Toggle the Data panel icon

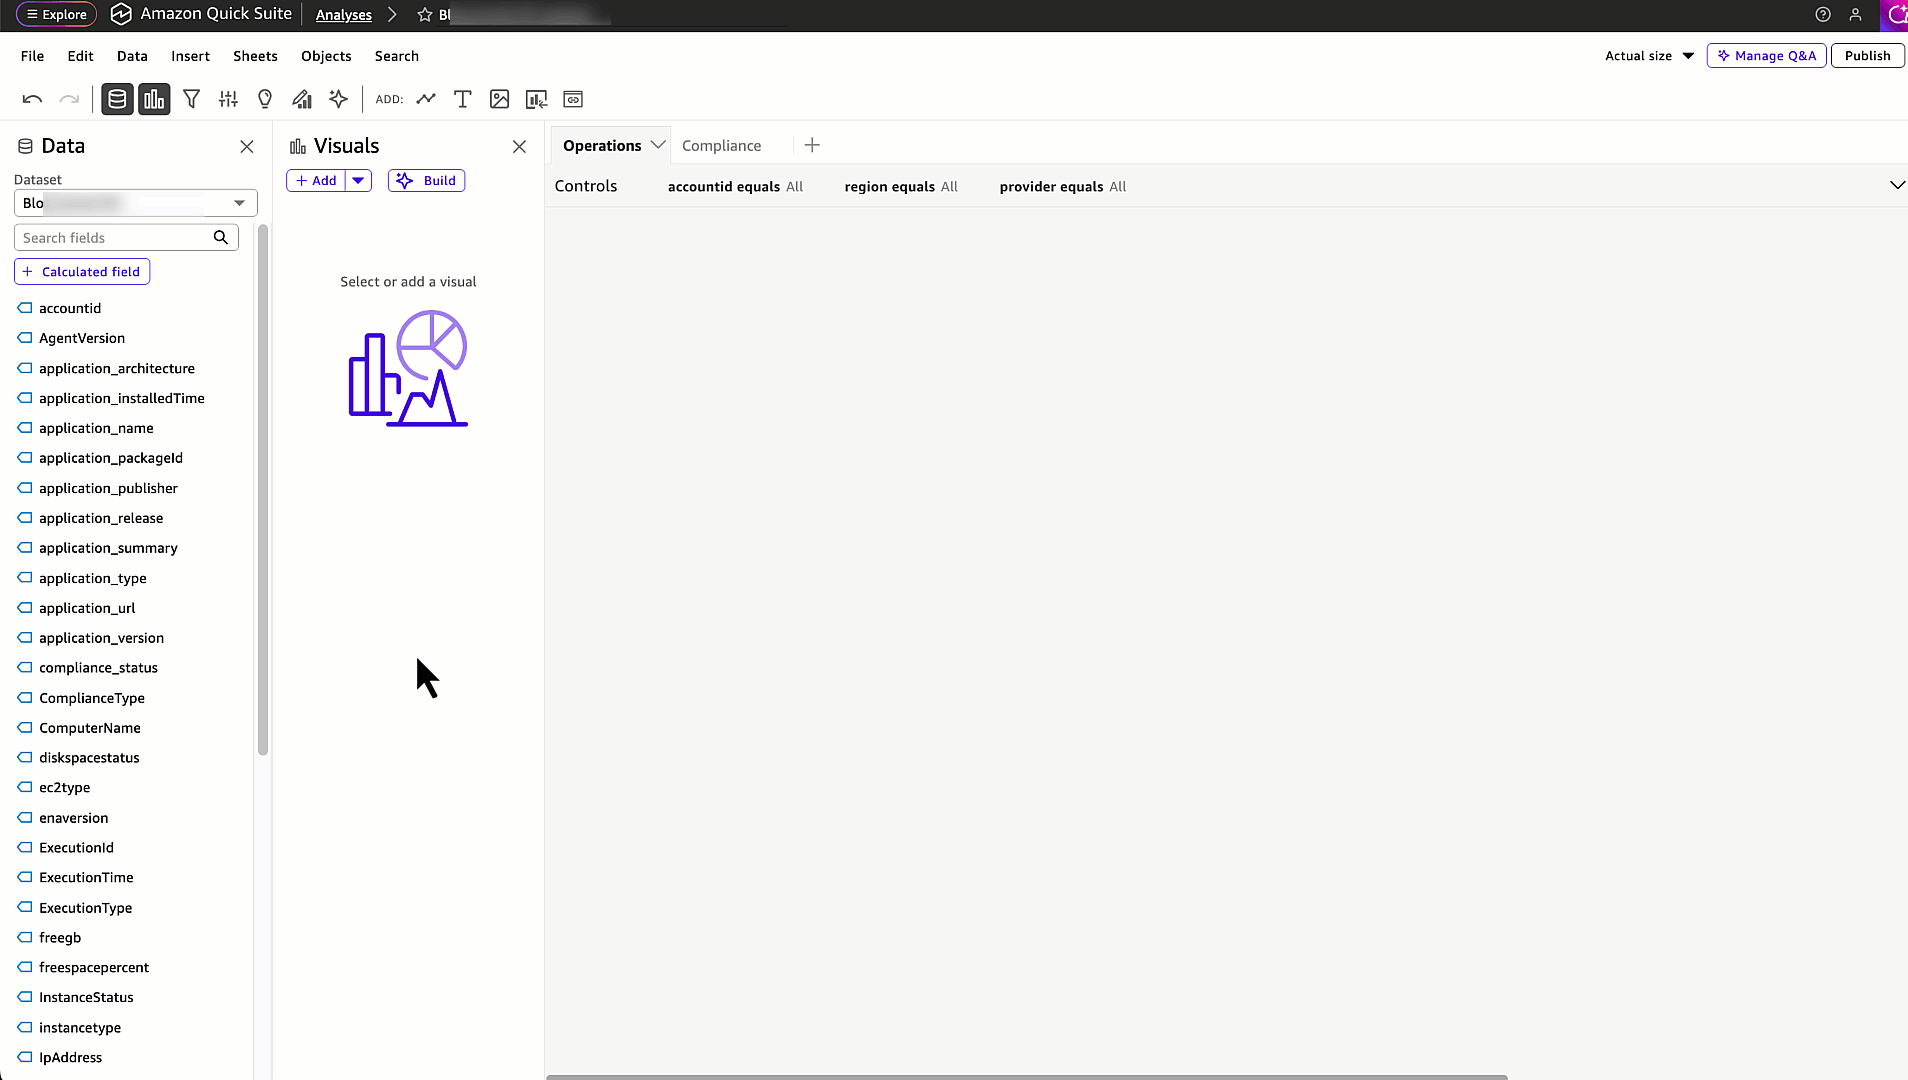pos(117,99)
